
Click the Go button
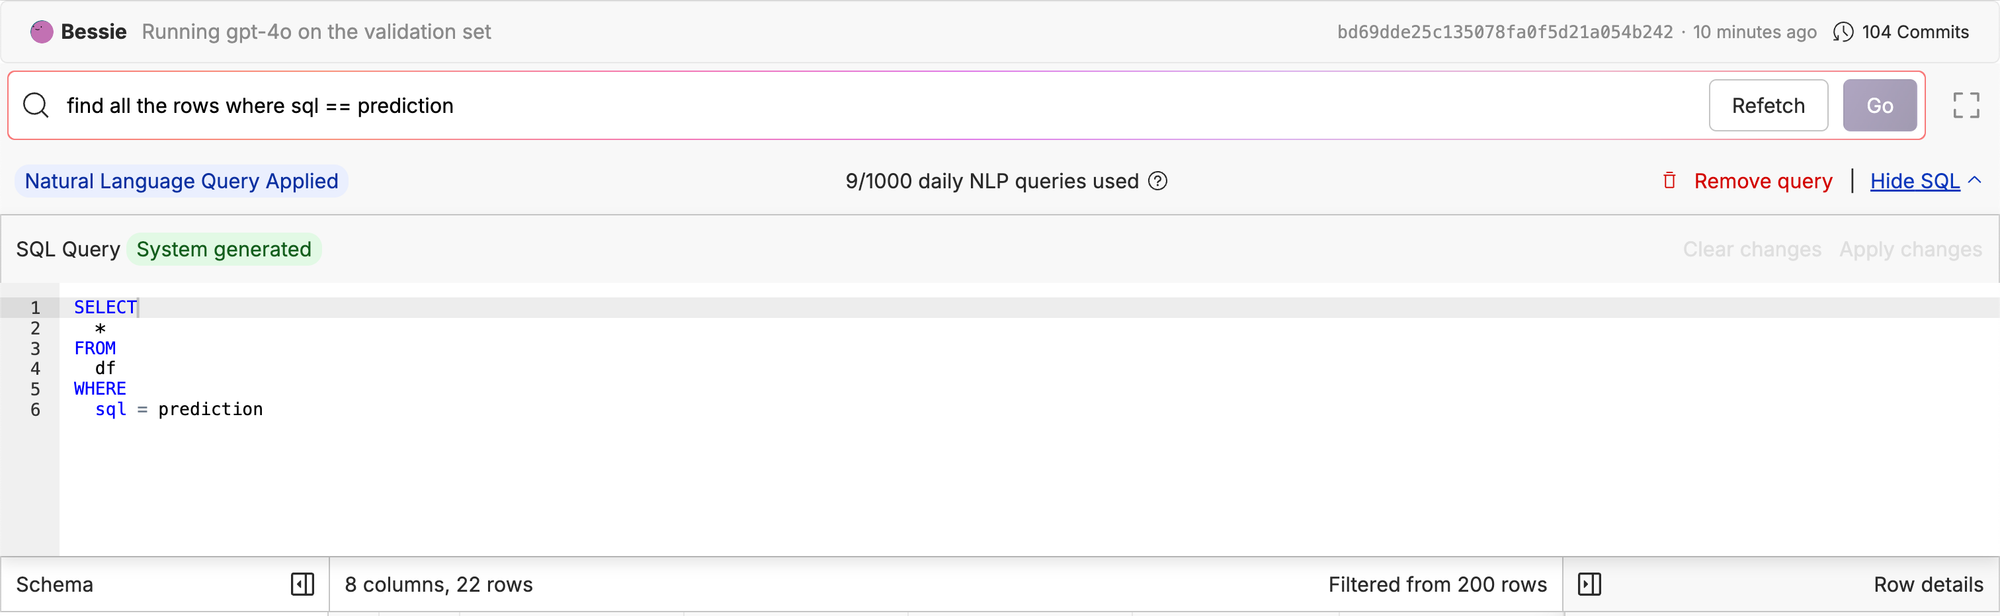[1880, 105]
